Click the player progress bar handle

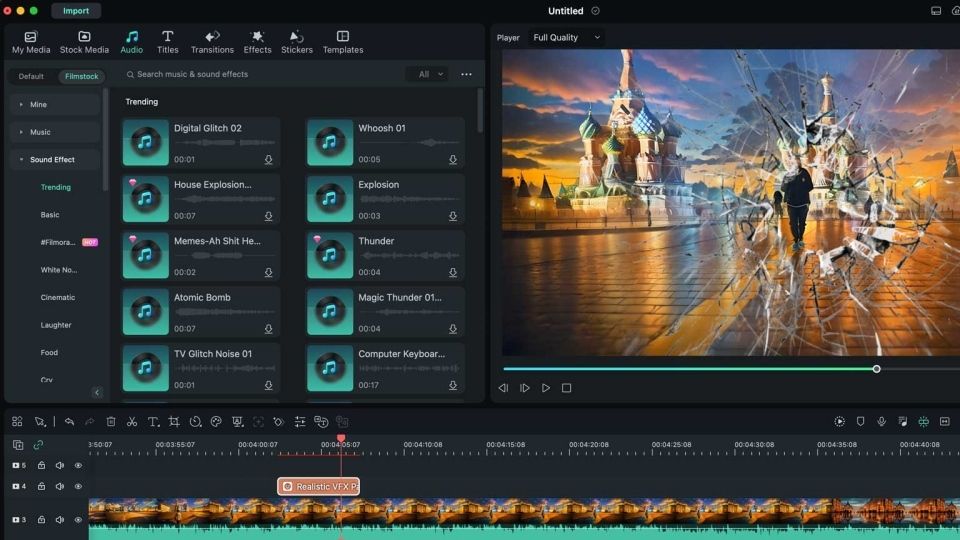point(876,369)
